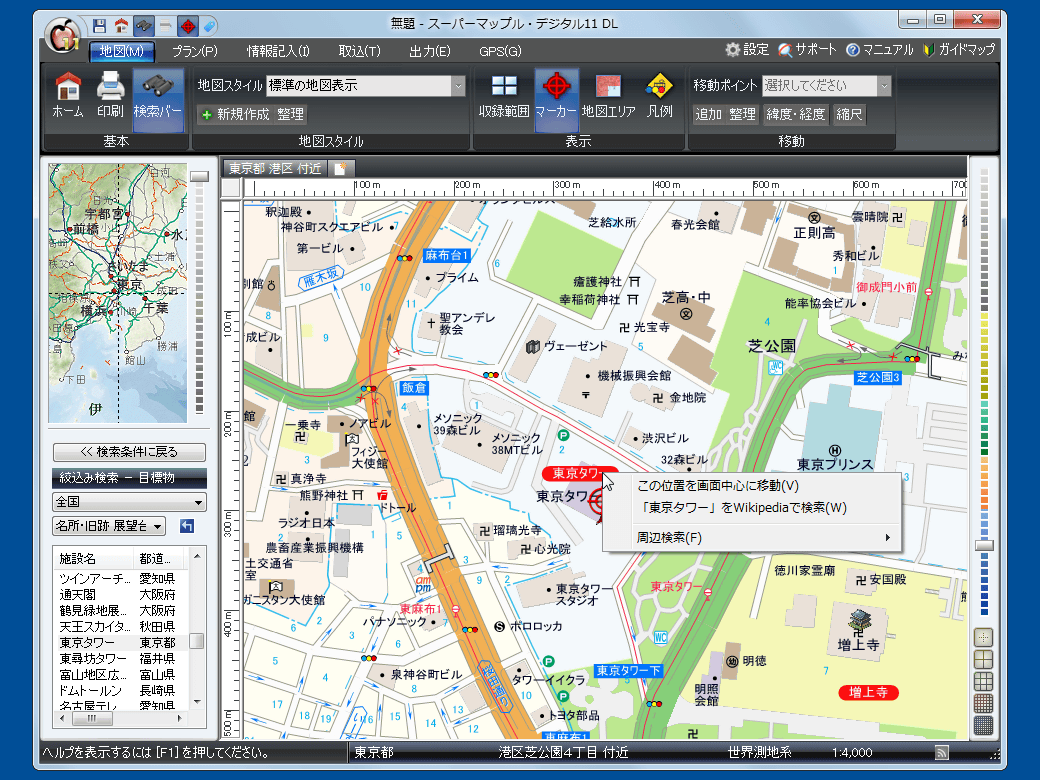The width and height of the screenshot is (1040, 780).
Task: Open the プラン(P) ribbon tab
Action: click(x=195, y=51)
